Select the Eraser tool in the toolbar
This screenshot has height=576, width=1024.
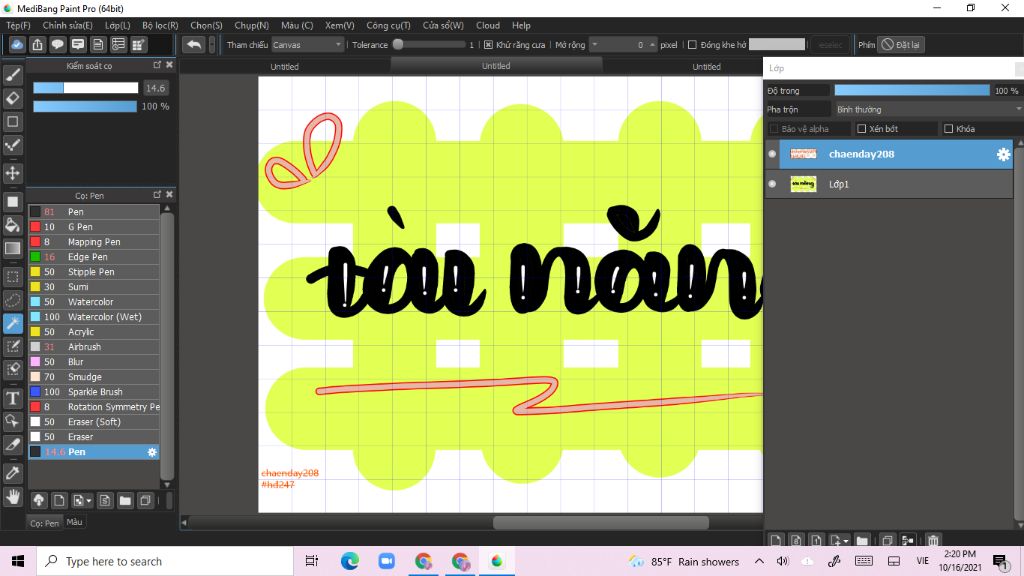coord(12,98)
